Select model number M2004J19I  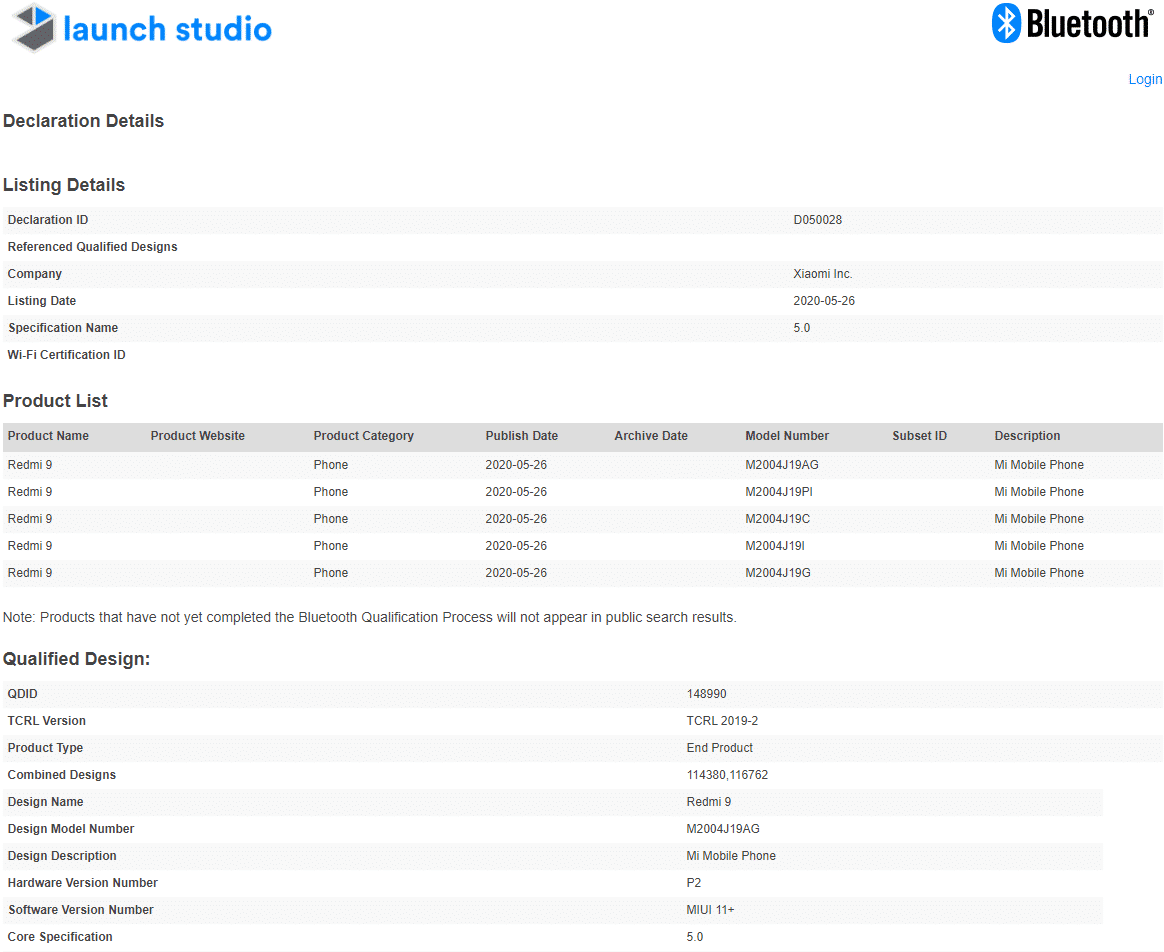click(775, 546)
